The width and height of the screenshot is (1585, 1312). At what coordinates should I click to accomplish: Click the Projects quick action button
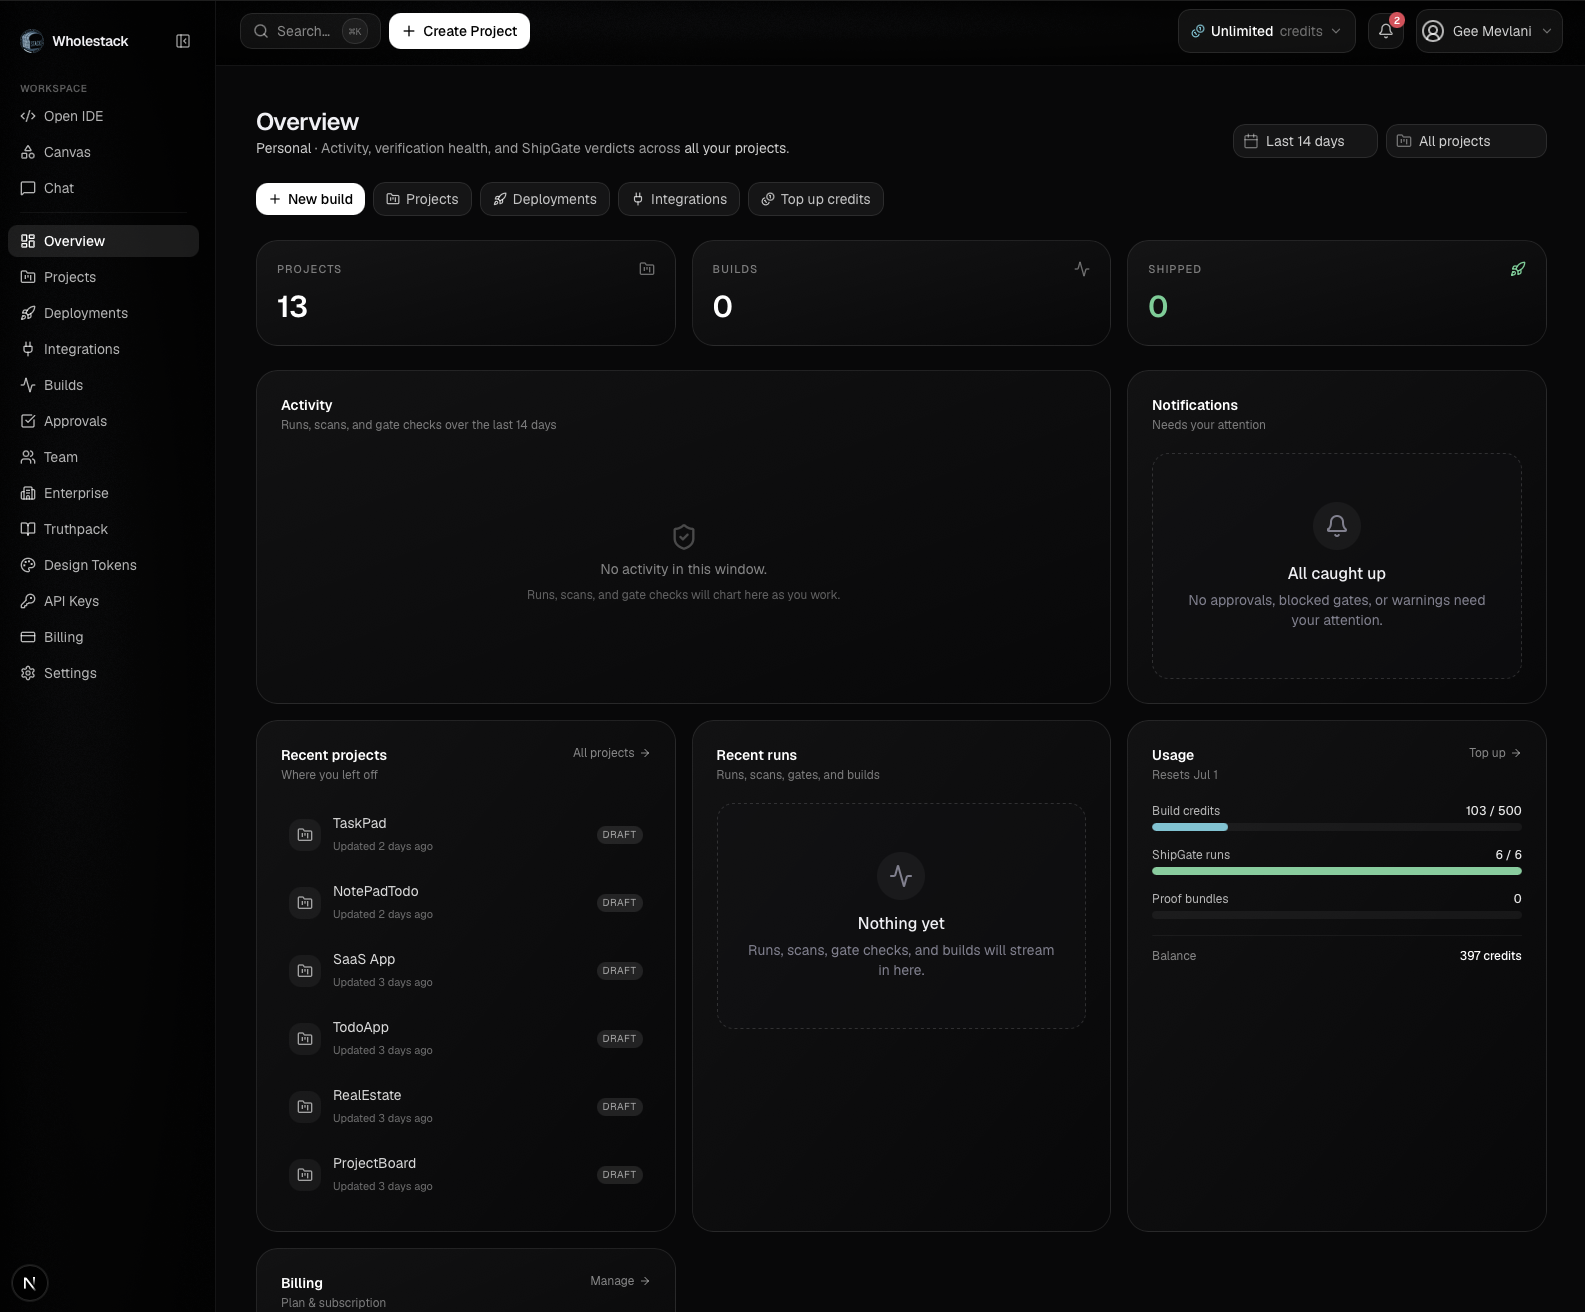click(x=422, y=199)
